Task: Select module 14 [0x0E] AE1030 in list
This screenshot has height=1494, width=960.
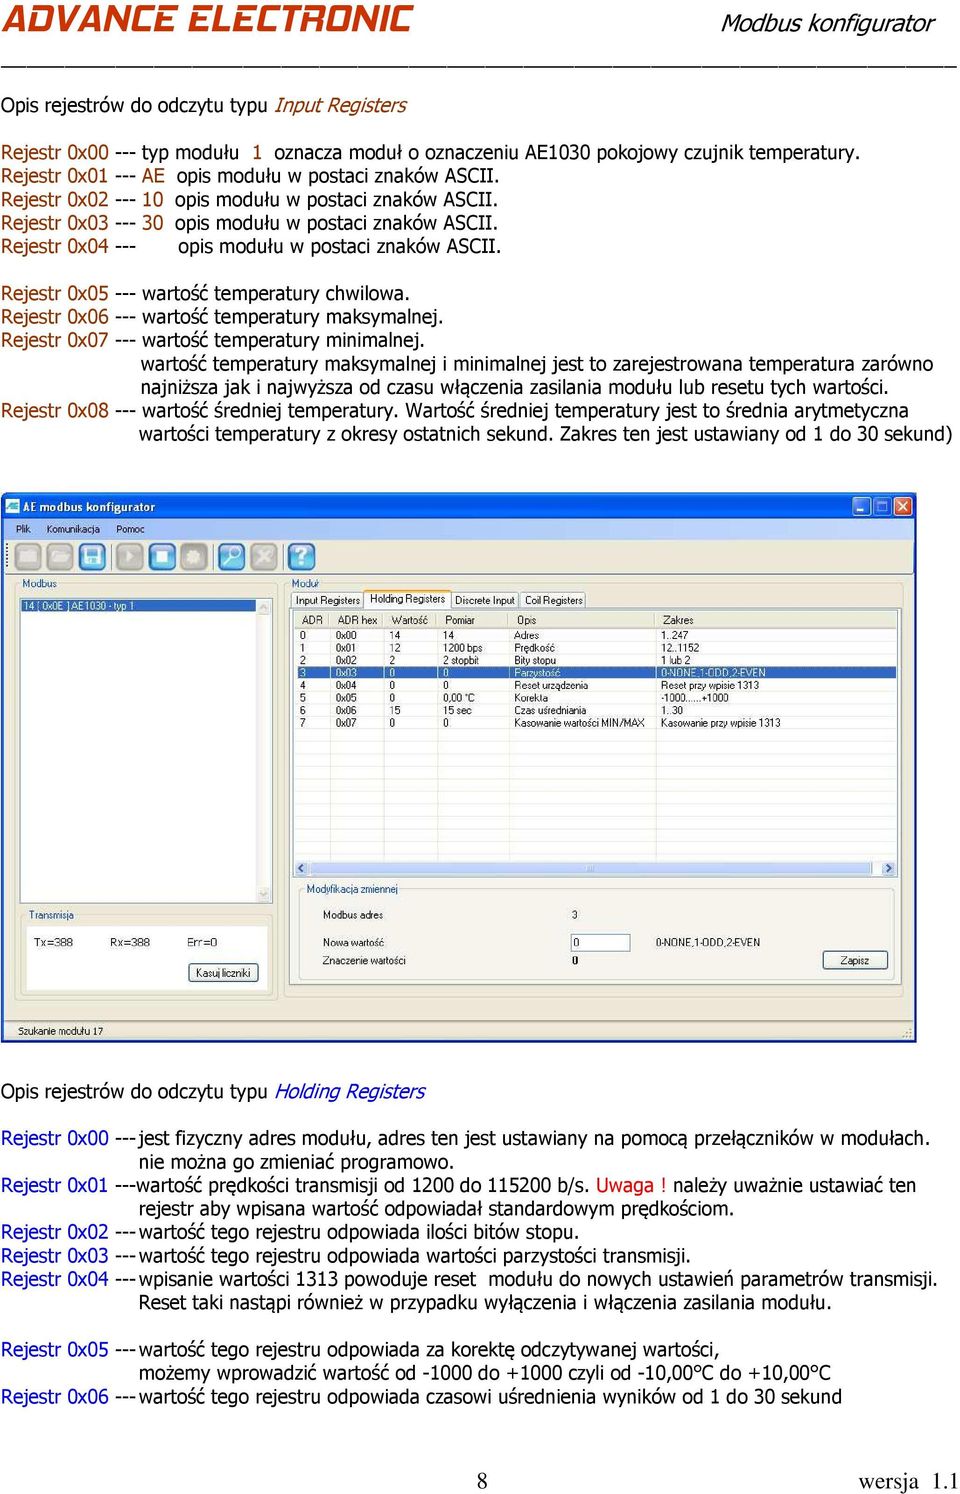Action: tap(140, 606)
